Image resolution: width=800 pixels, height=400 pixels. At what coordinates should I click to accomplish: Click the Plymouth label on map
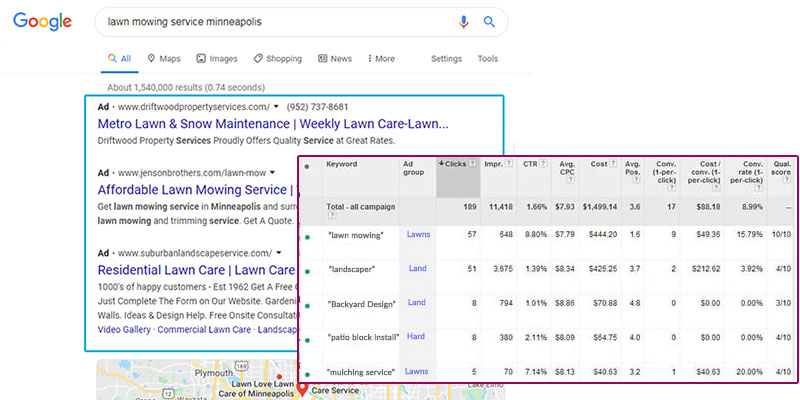click(216, 373)
